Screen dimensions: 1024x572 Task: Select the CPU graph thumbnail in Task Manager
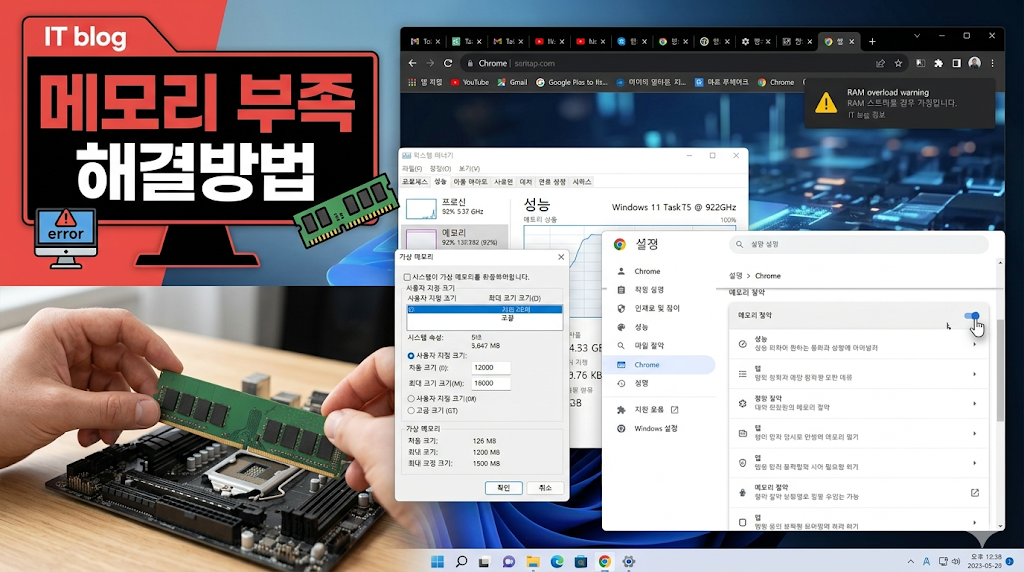(x=421, y=208)
